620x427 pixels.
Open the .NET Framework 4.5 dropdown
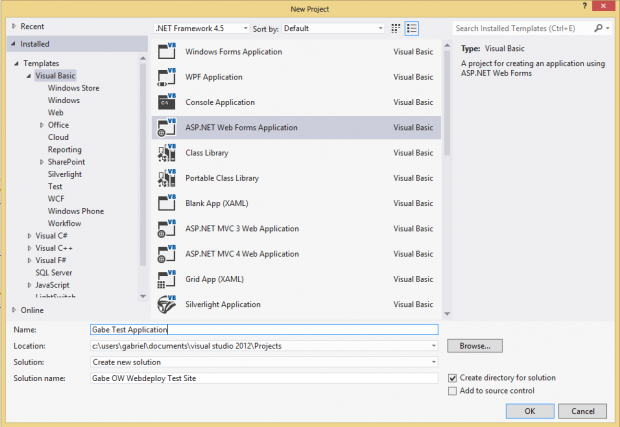click(201, 28)
